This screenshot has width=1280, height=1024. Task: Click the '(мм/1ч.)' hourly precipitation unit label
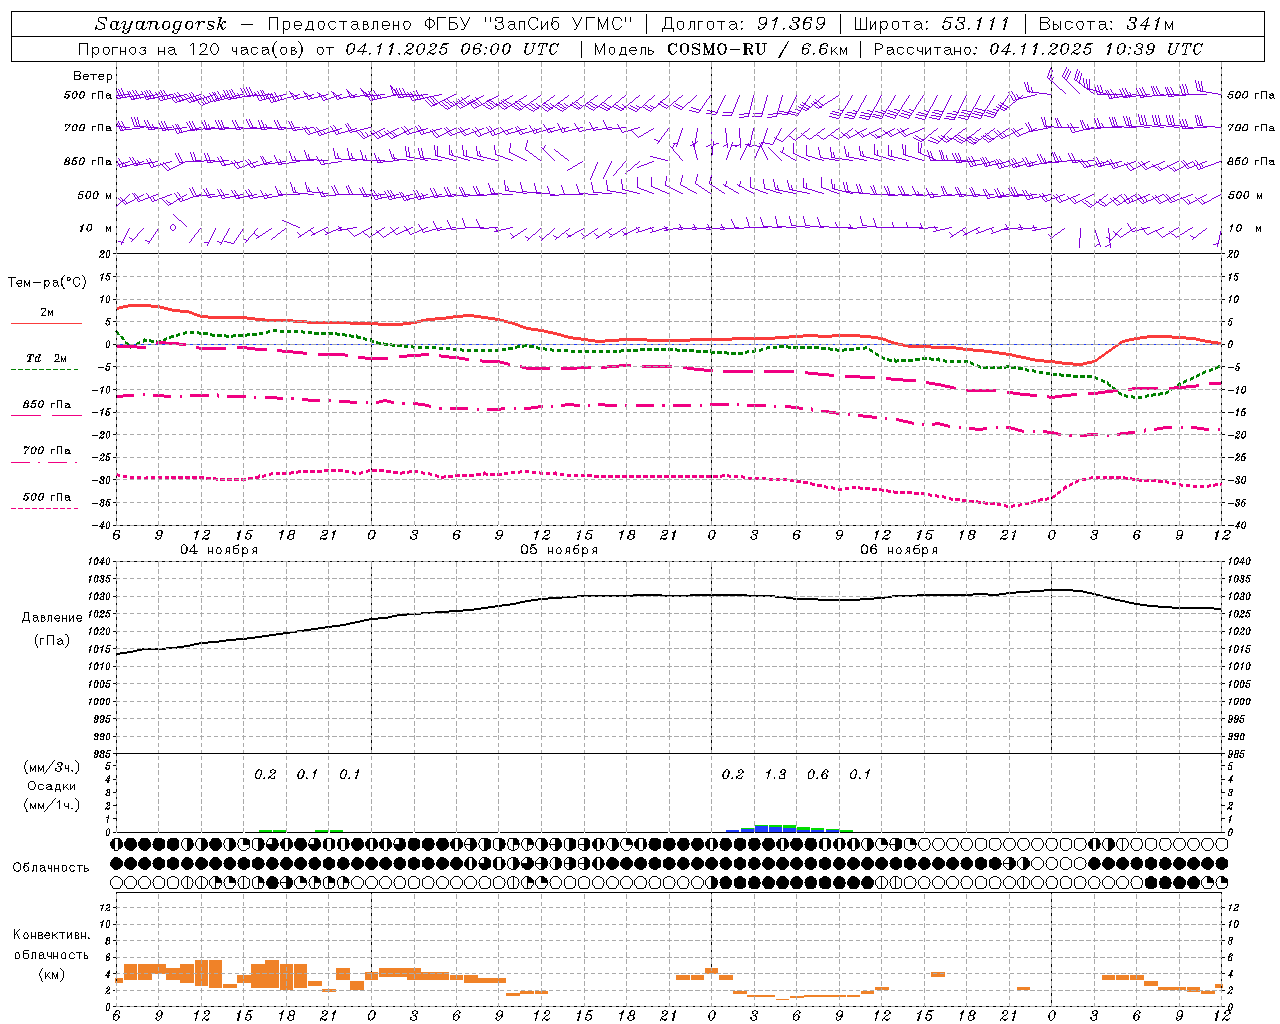click(52, 805)
